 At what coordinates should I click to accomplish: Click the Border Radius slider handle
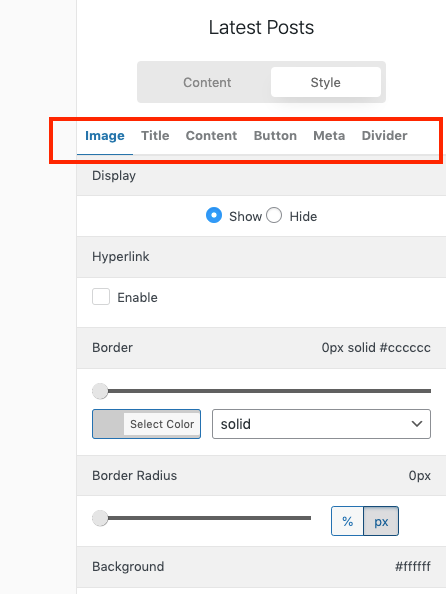pos(100,518)
